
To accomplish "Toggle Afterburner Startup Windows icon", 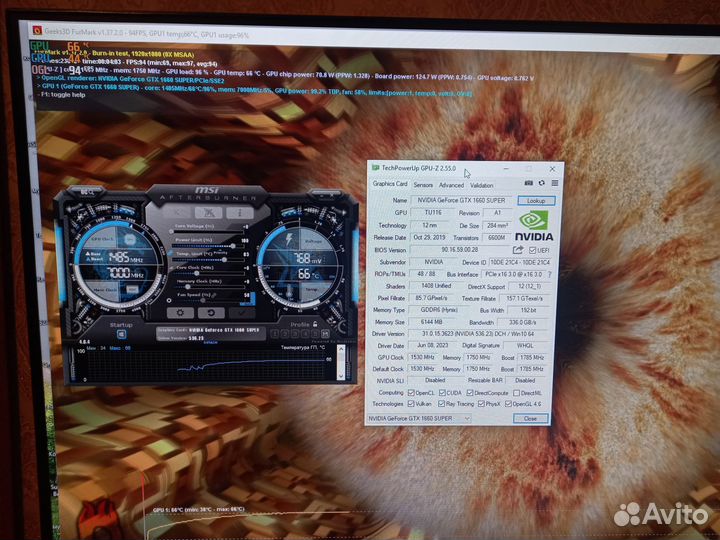I will [121, 335].
